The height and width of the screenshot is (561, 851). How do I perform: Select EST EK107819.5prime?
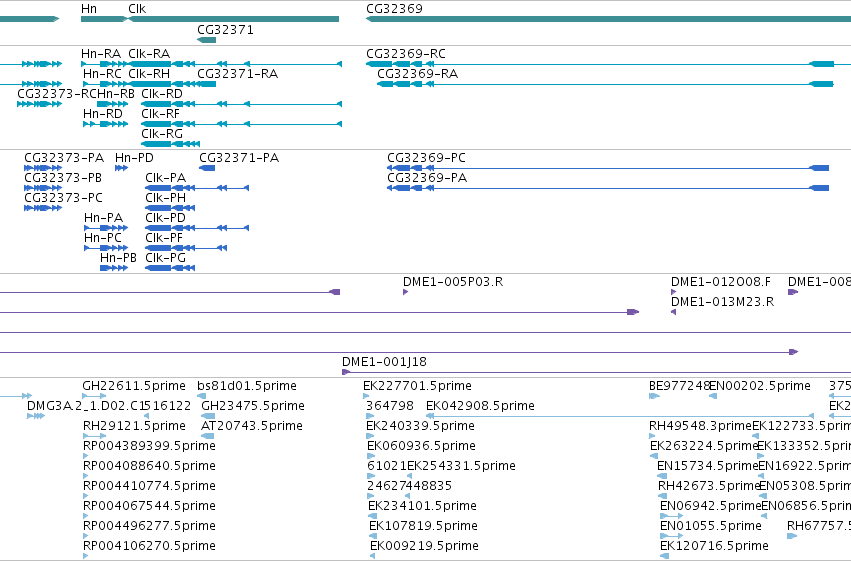423,527
